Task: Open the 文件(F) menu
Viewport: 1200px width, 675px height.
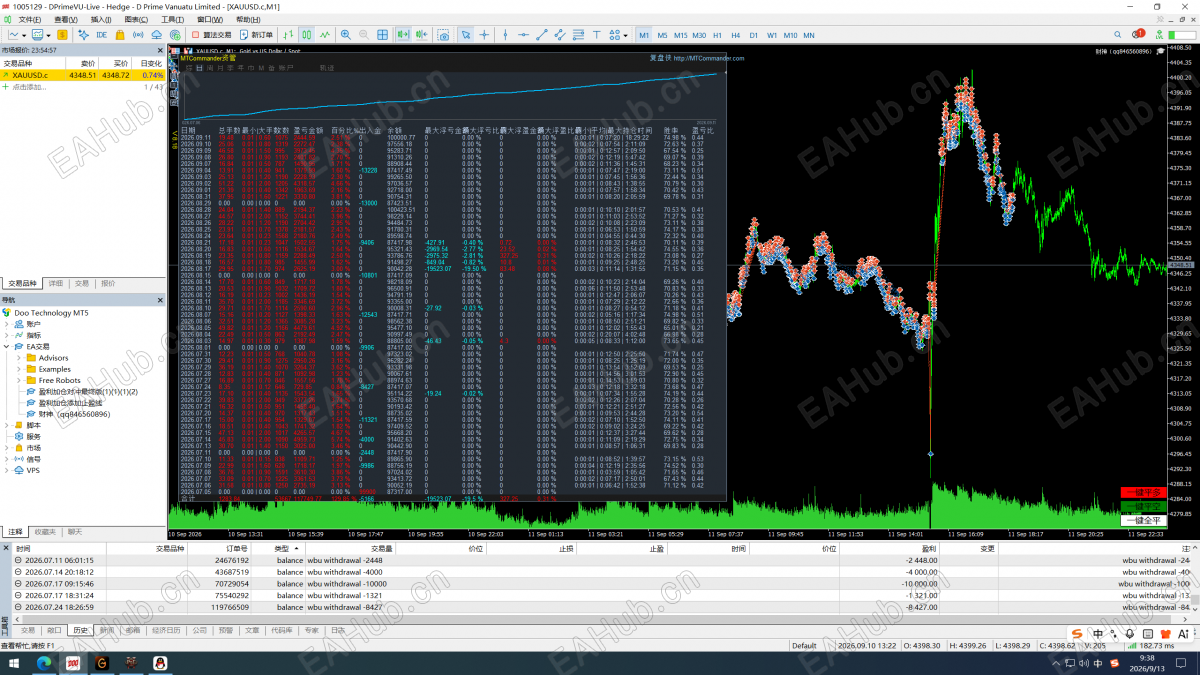Action: (x=30, y=19)
